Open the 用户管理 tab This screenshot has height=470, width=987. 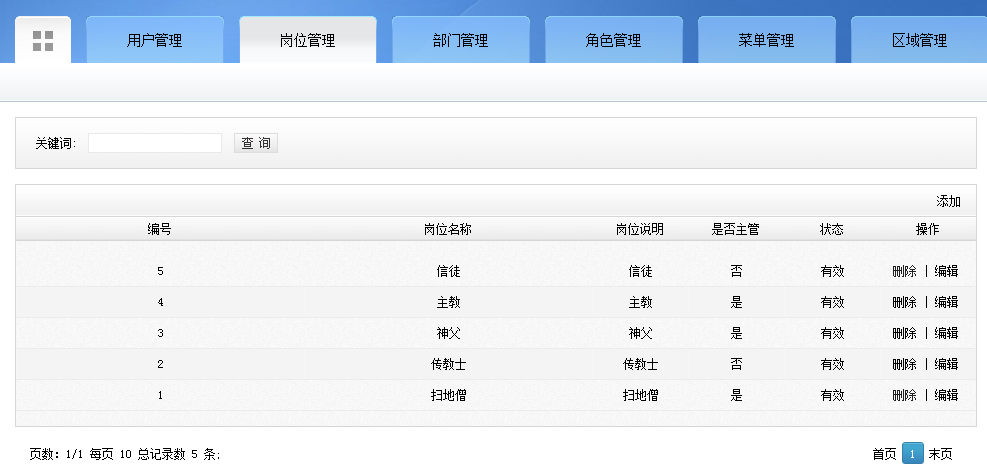point(155,41)
